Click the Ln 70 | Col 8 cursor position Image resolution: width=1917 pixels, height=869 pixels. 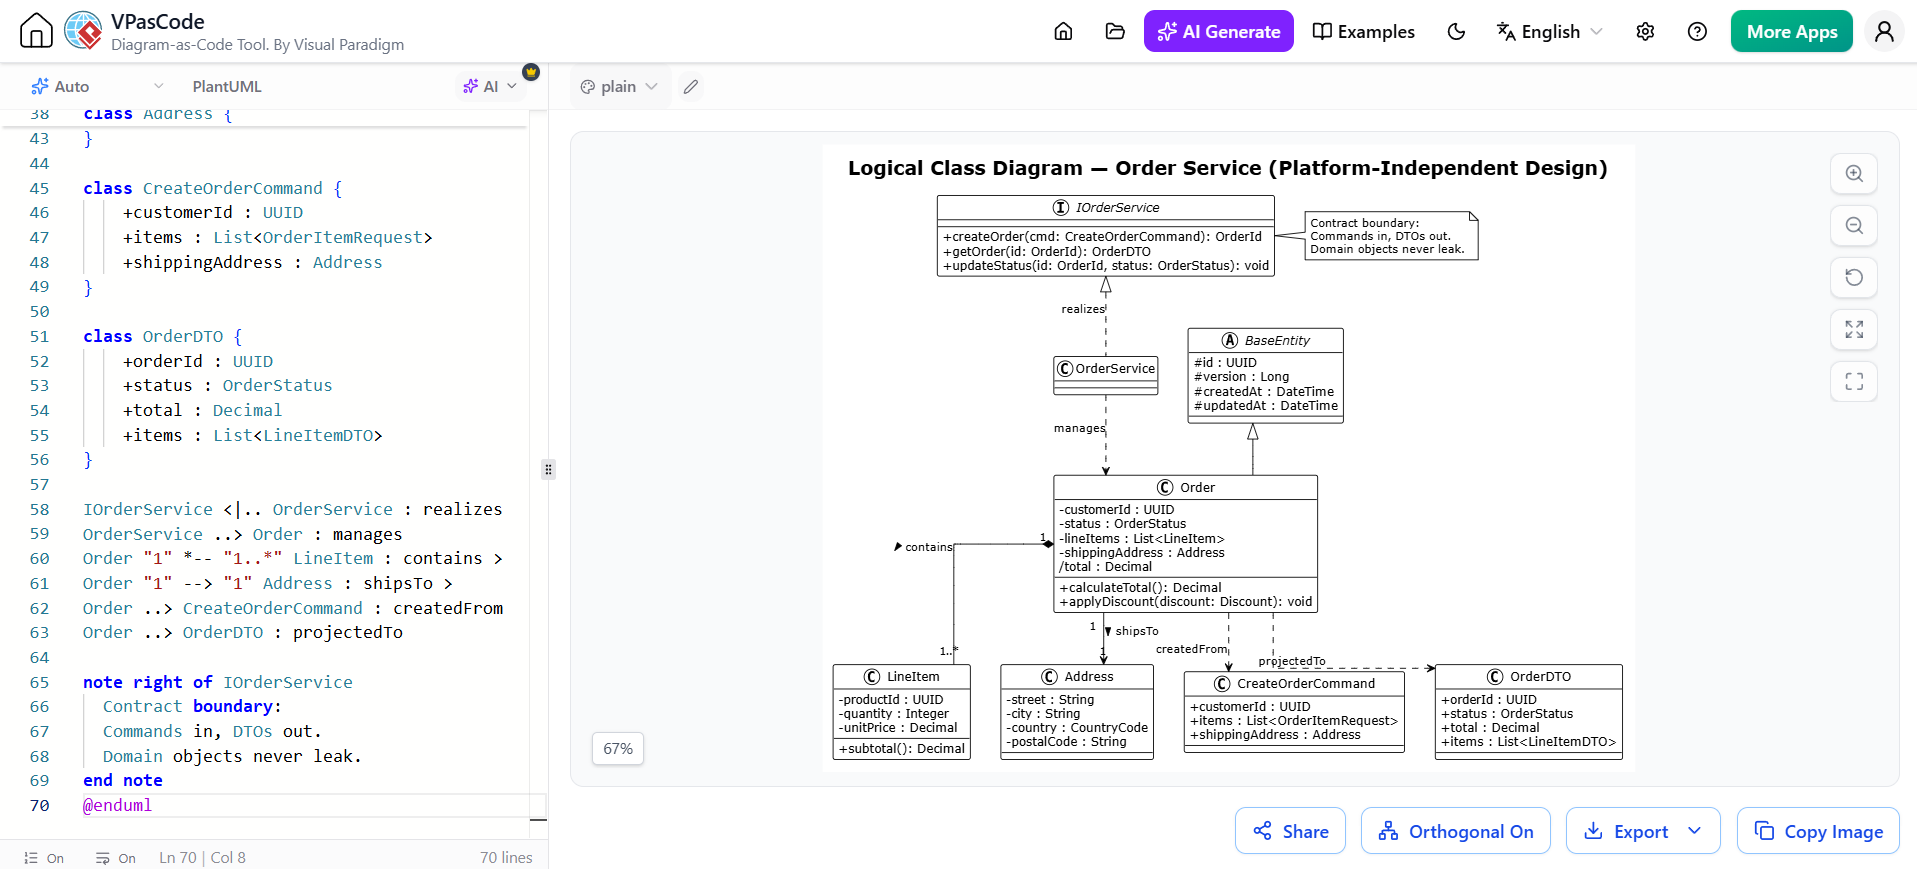coord(202,858)
